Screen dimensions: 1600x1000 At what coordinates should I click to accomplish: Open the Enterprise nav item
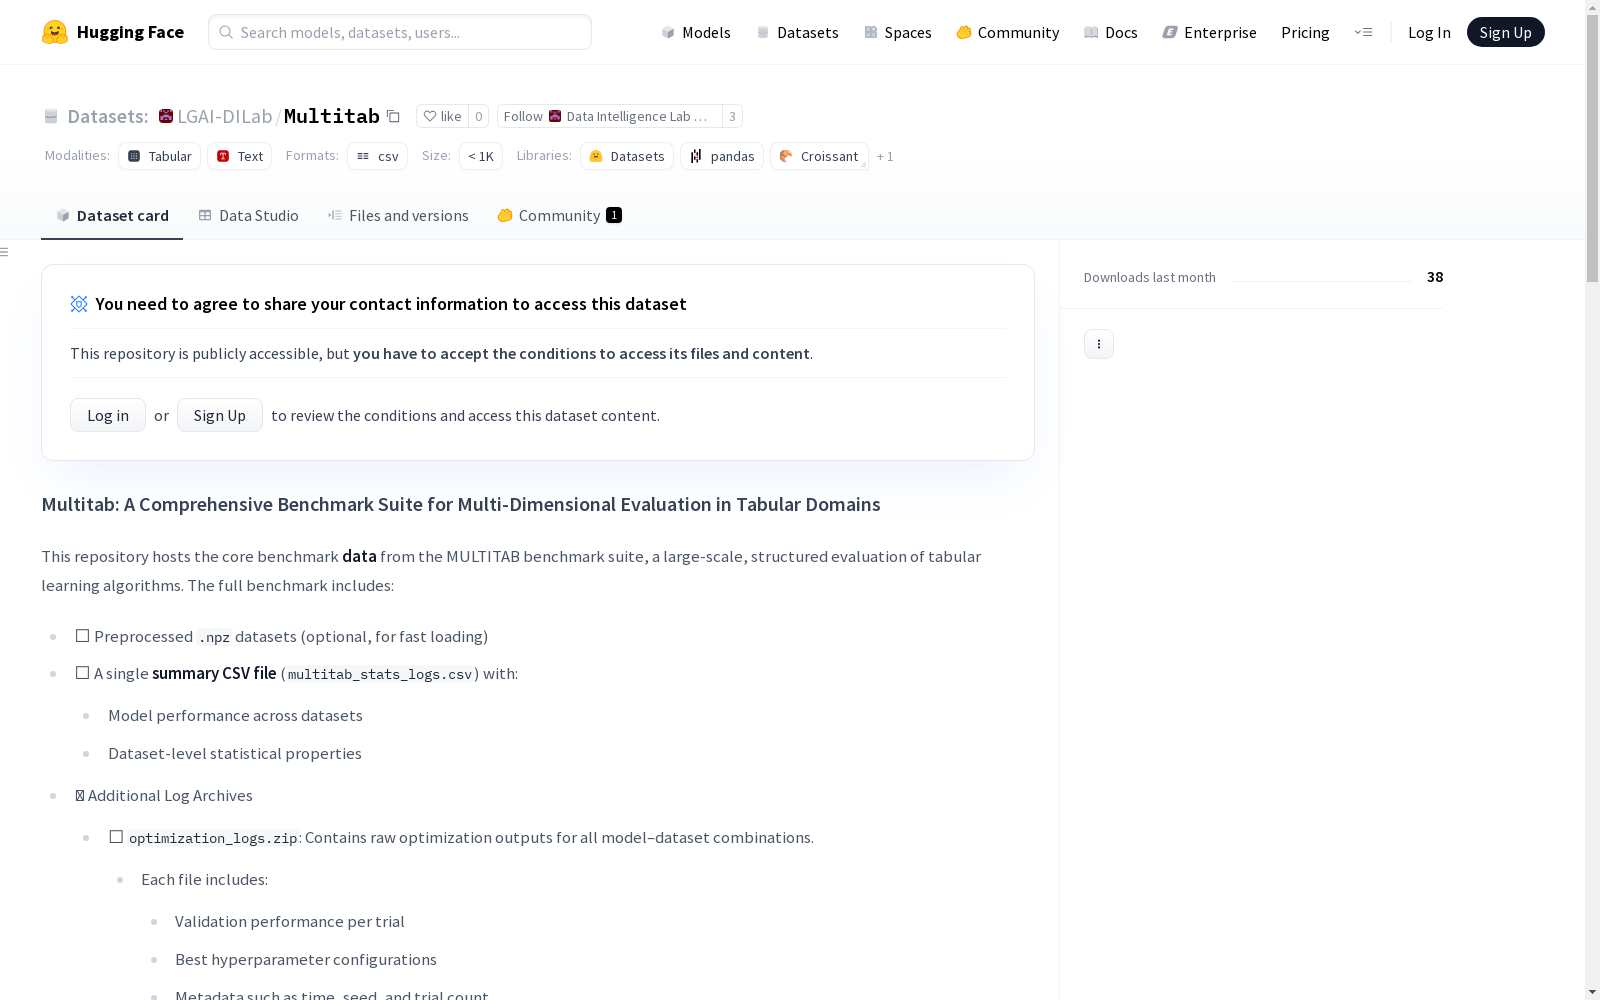tap(1210, 32)
